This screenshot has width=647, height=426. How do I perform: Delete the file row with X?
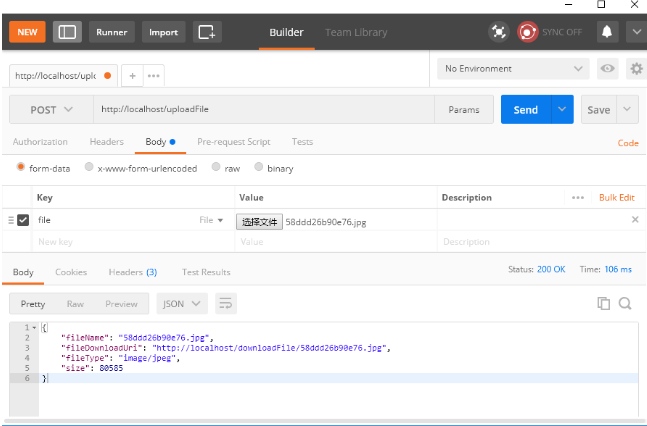click(x=635, y=220)
